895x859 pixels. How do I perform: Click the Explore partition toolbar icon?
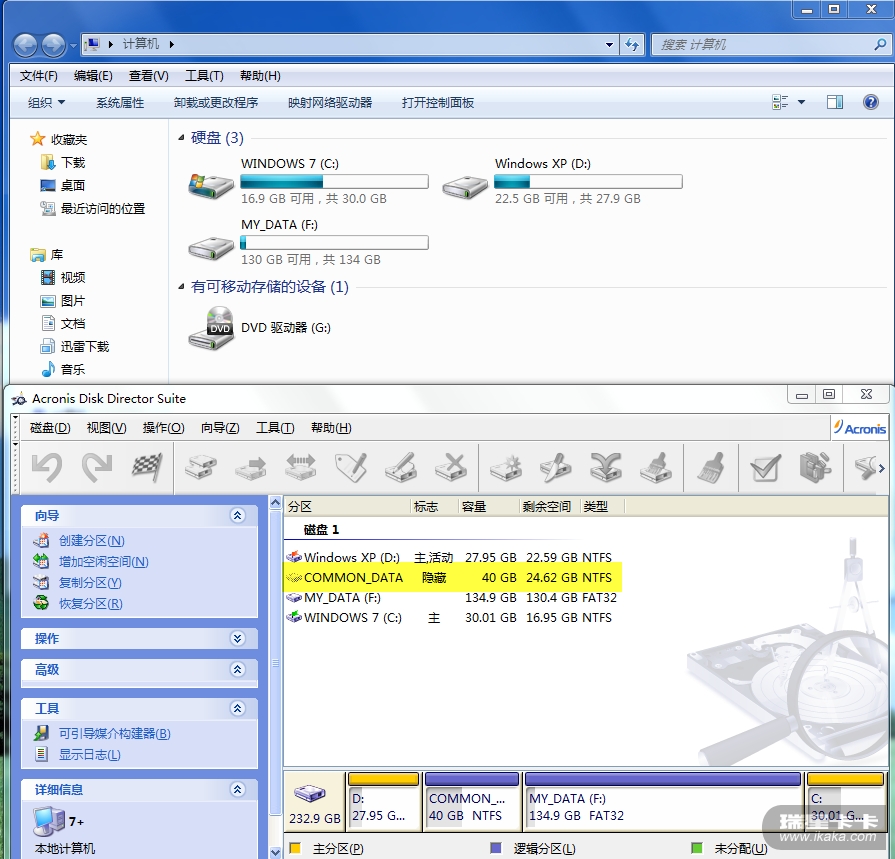(x=815, y=468)
